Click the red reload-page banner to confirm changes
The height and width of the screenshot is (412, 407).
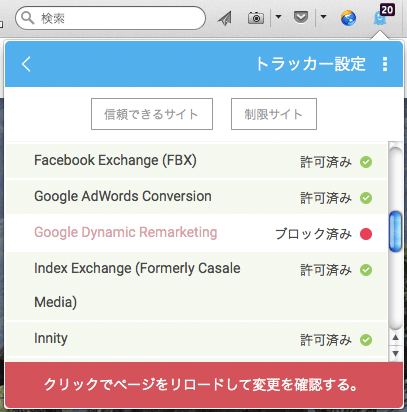coord(204,385)
